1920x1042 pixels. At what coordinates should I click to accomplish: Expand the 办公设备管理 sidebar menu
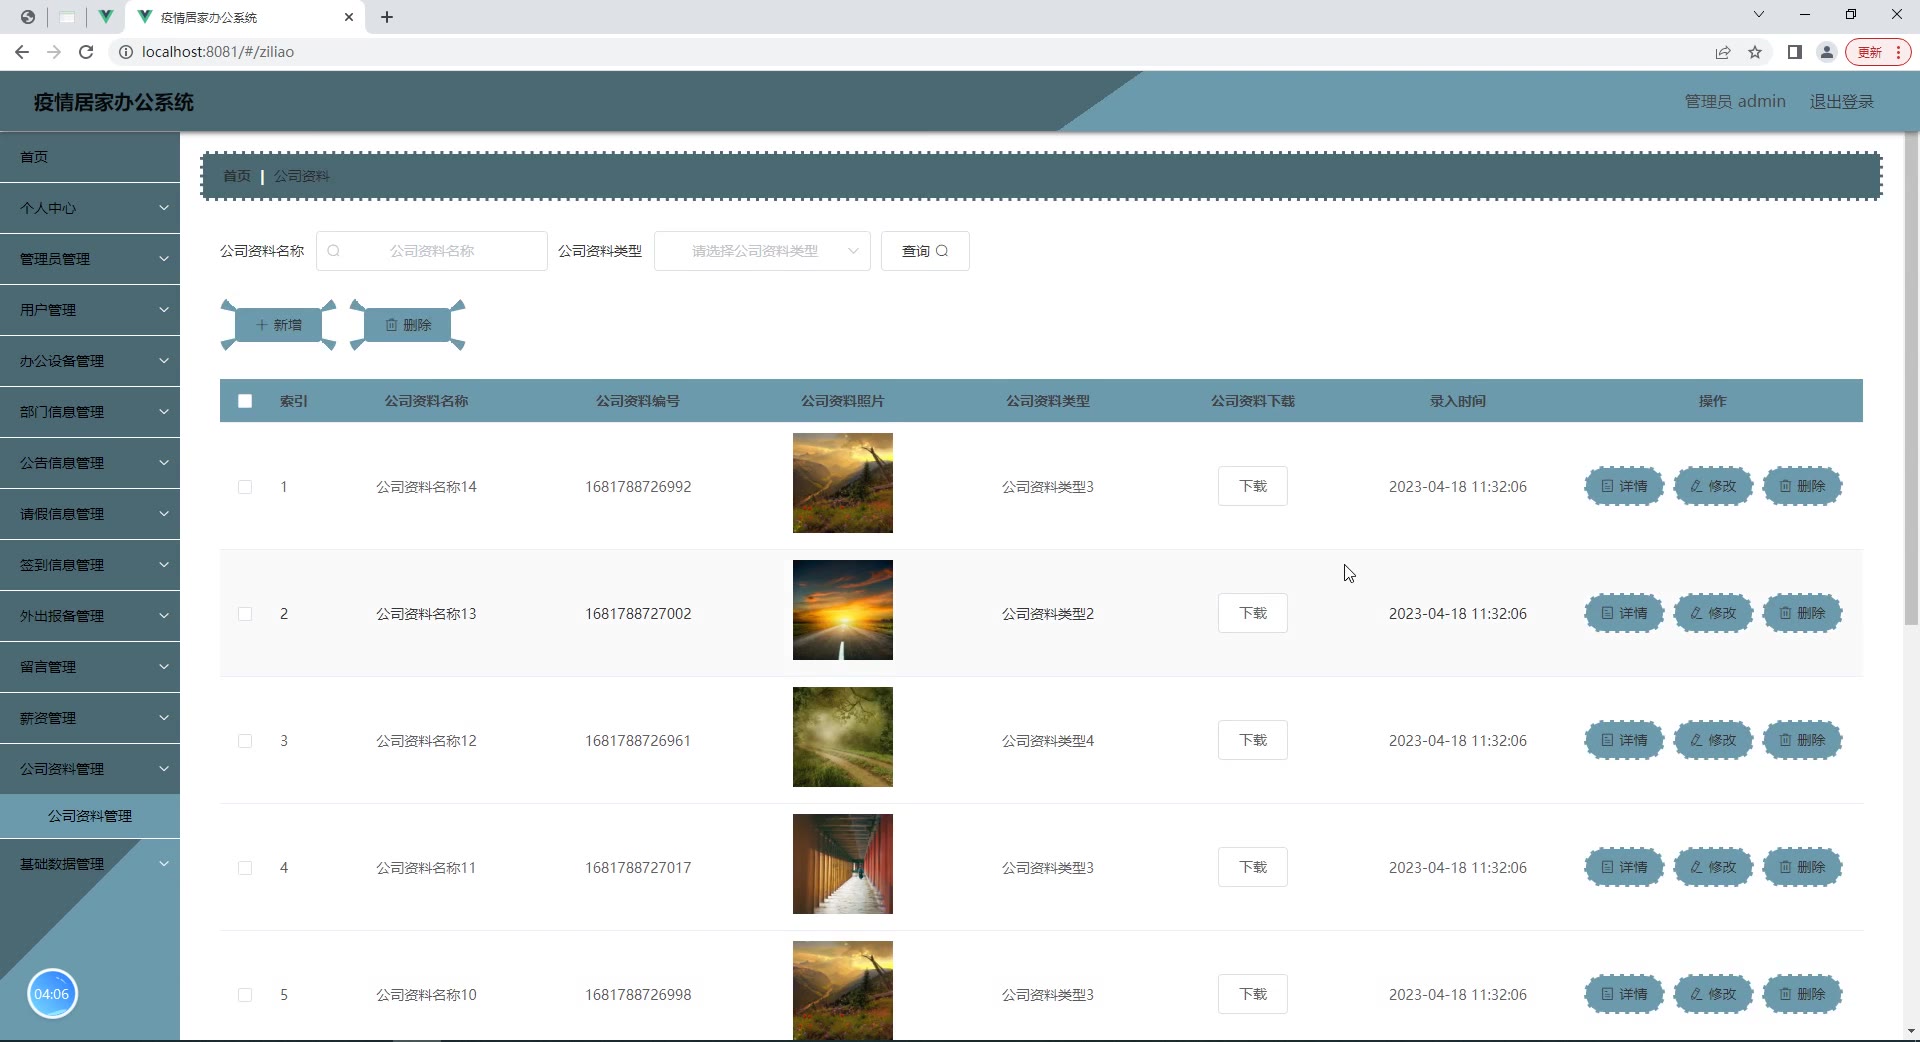[x=90, y=361]
